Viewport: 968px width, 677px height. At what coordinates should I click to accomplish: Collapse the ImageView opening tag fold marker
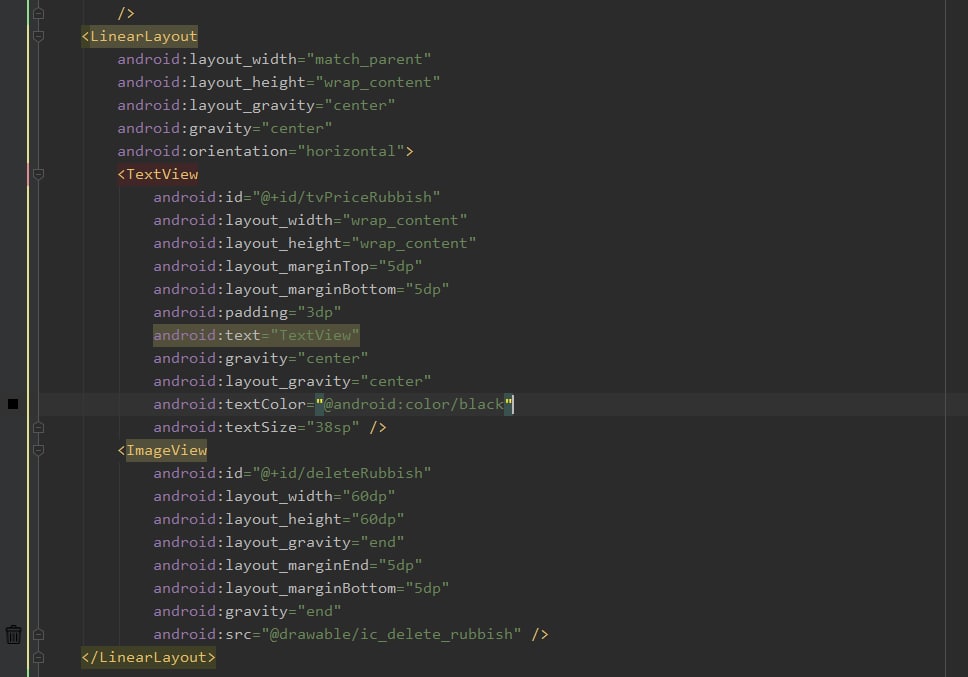pyautogui.click(x=38, y=451)
